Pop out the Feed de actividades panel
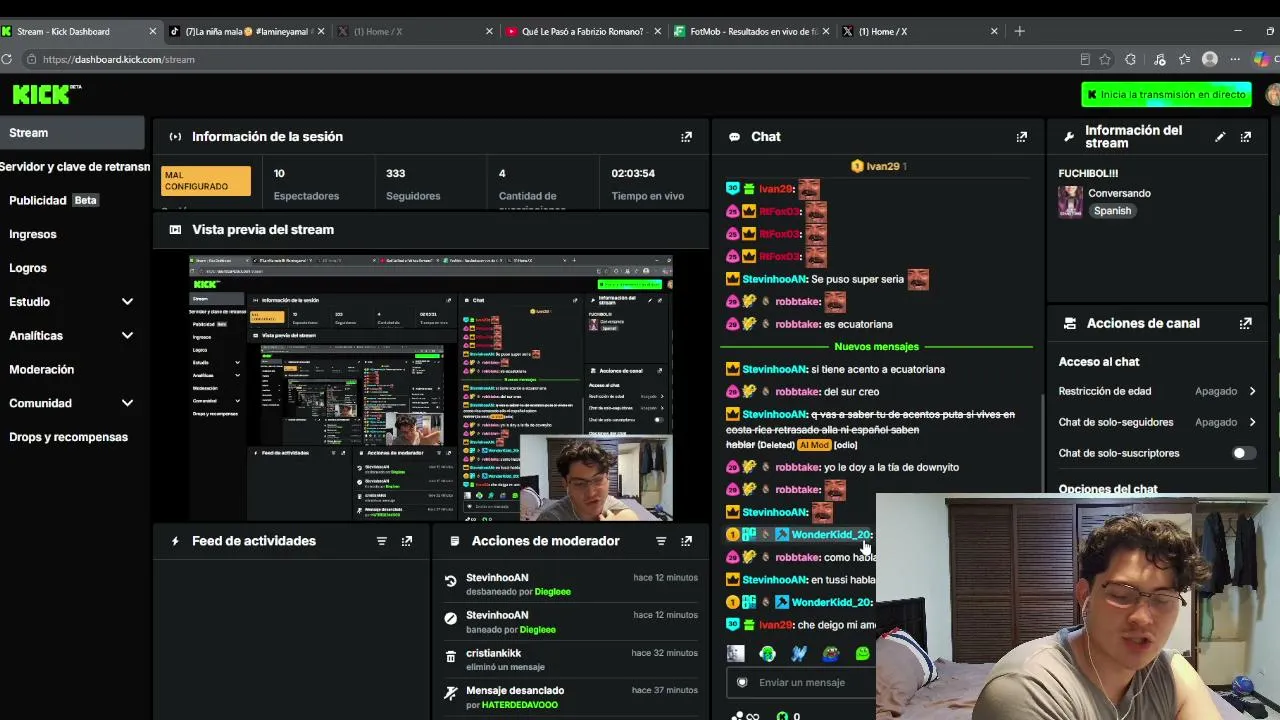This screenshot has height=720, width=1280. 406,541
